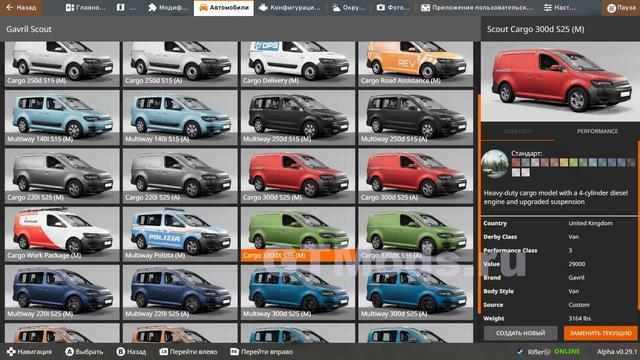Viewport: 640px width, 360px height.
Task: Open Приложения пользовательского интерфейса tab
Action: (476, 8)
